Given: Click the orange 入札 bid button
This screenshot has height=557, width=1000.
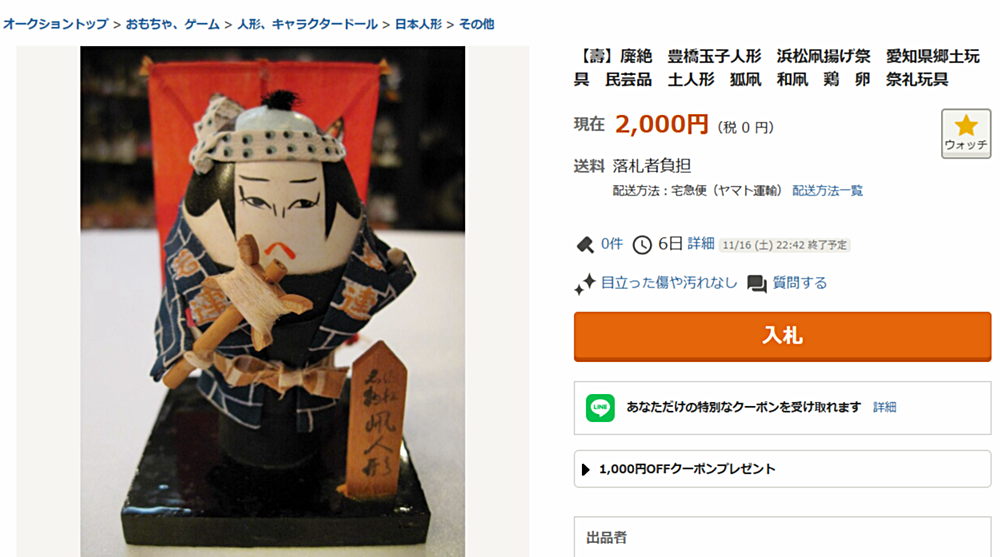Looking at the screenshot, I should (782, 336).
